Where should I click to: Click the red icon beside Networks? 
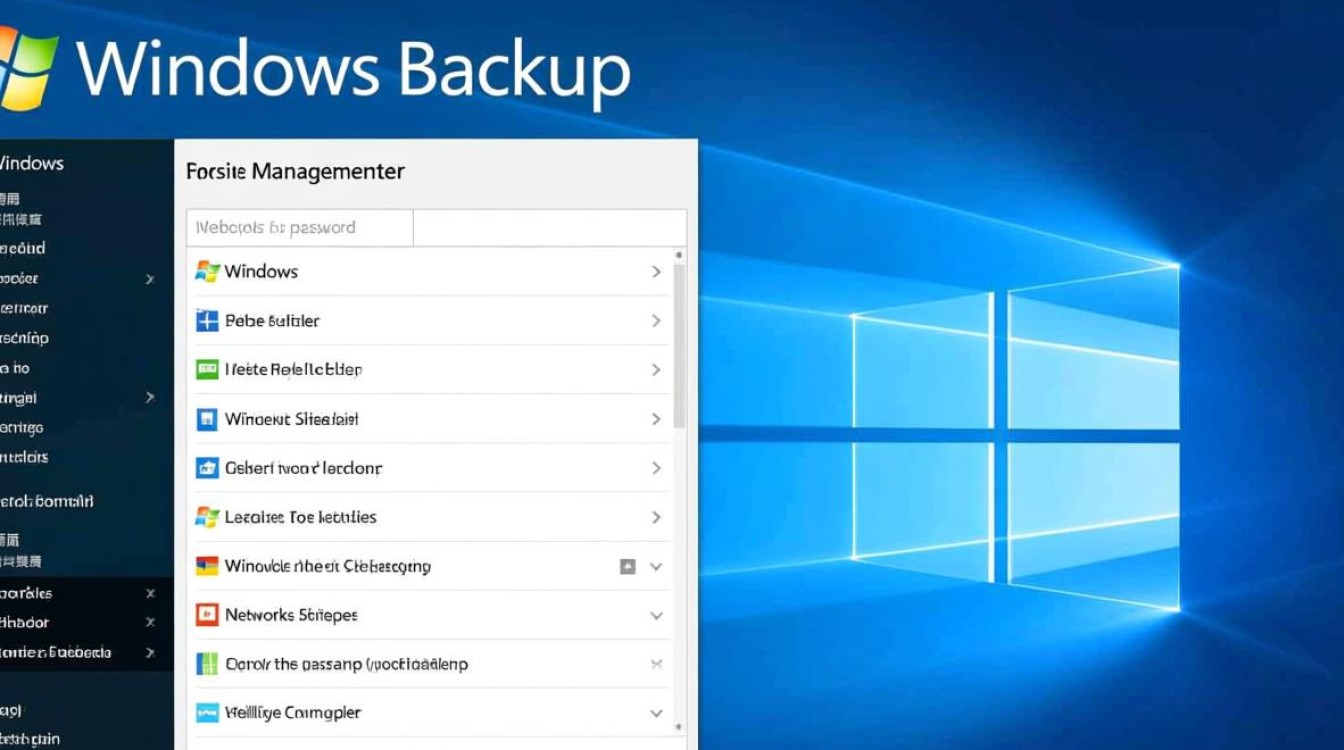click(207, 615)
